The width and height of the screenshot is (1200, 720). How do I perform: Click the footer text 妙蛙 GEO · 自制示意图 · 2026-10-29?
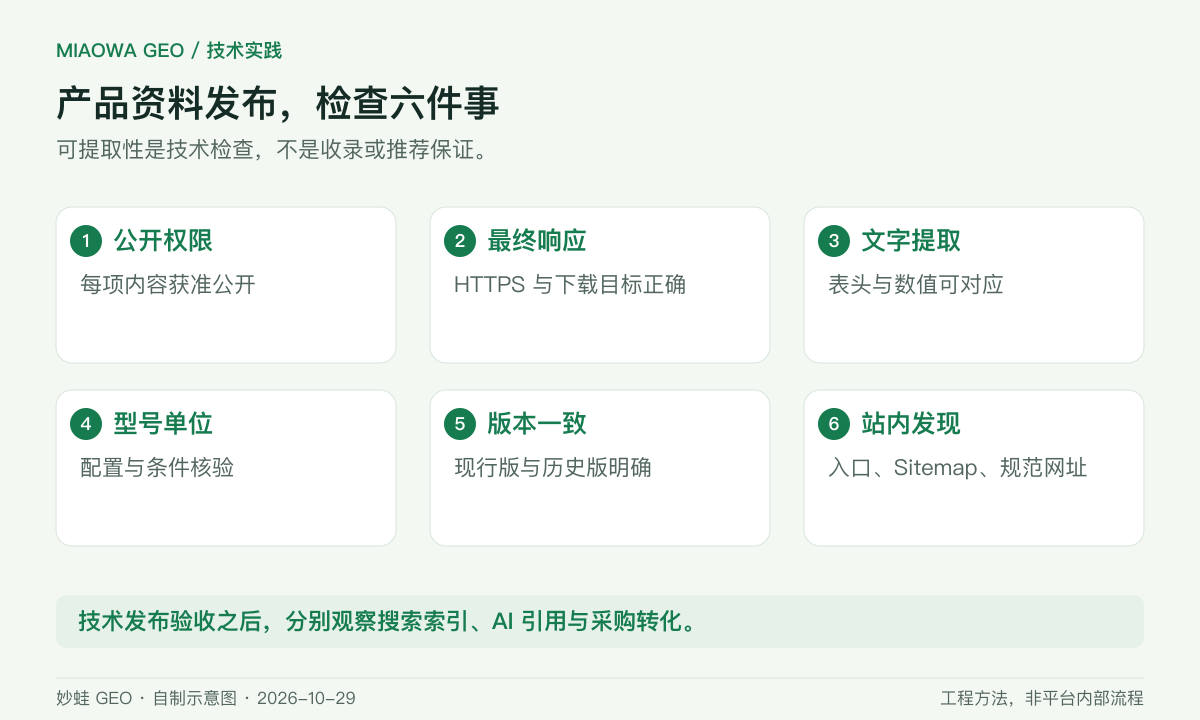point(206,698)
